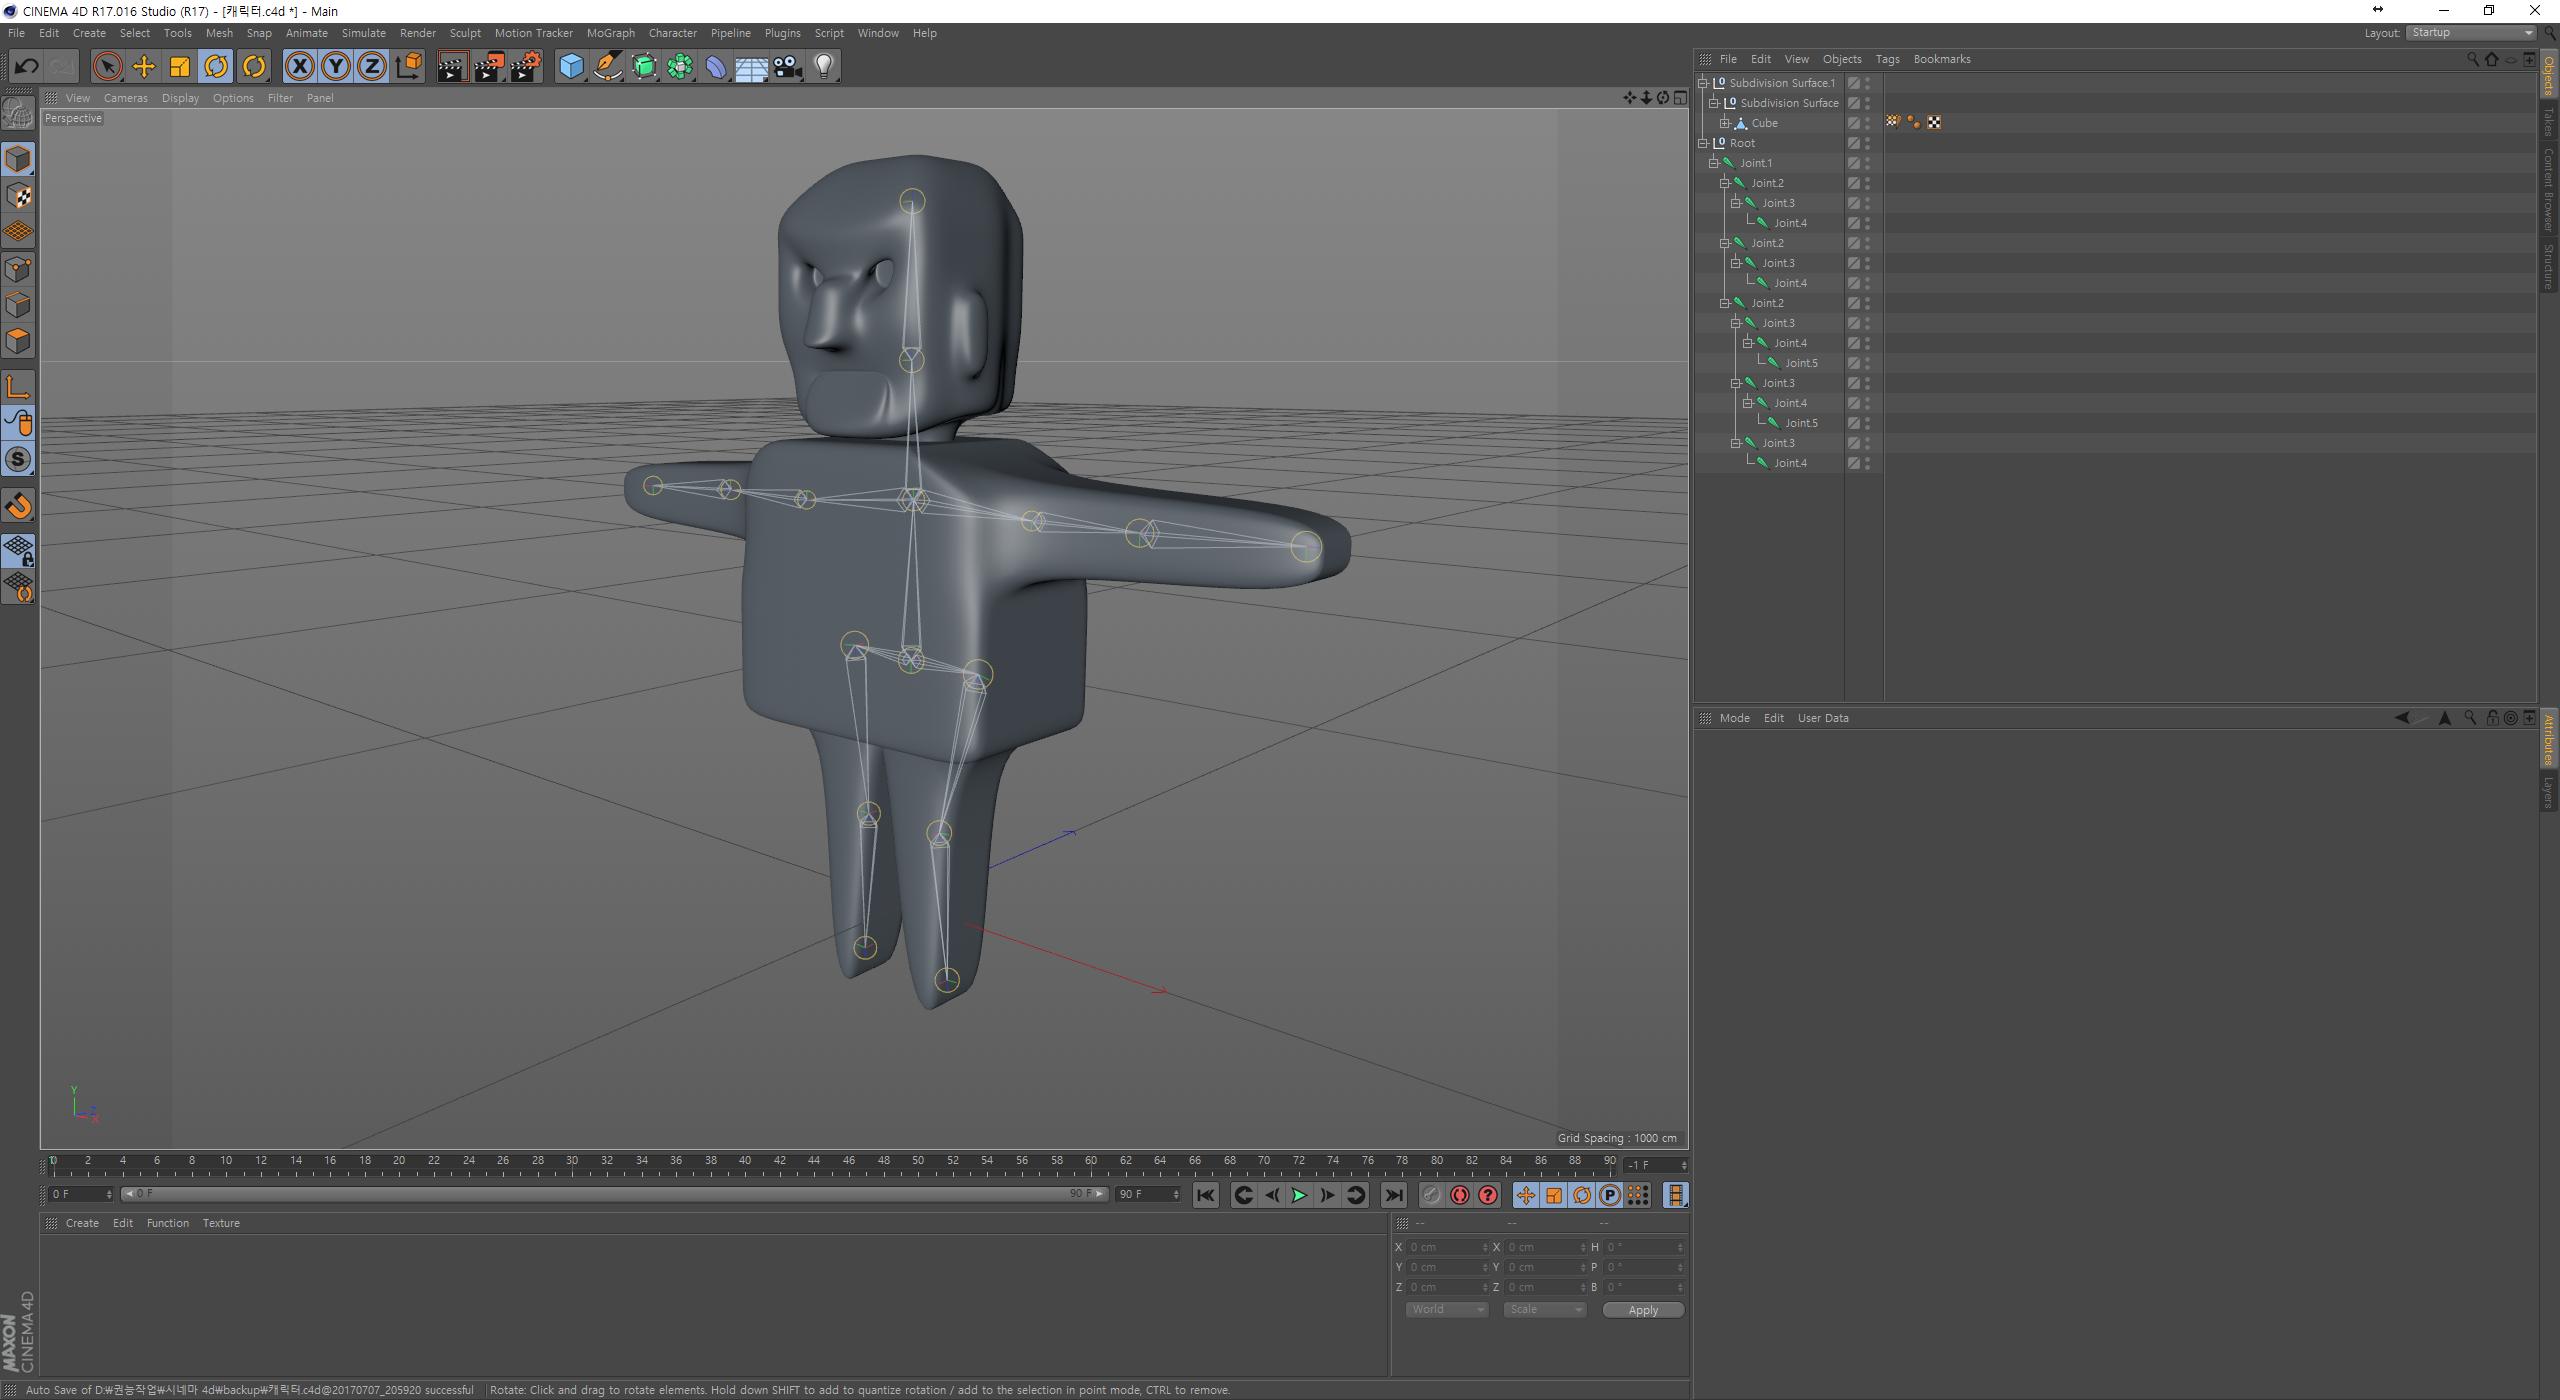This screenshot has height=1400, width=2560.
Task: Open the Scale mode dropdown
Action: click(x=1544, y=1310)
